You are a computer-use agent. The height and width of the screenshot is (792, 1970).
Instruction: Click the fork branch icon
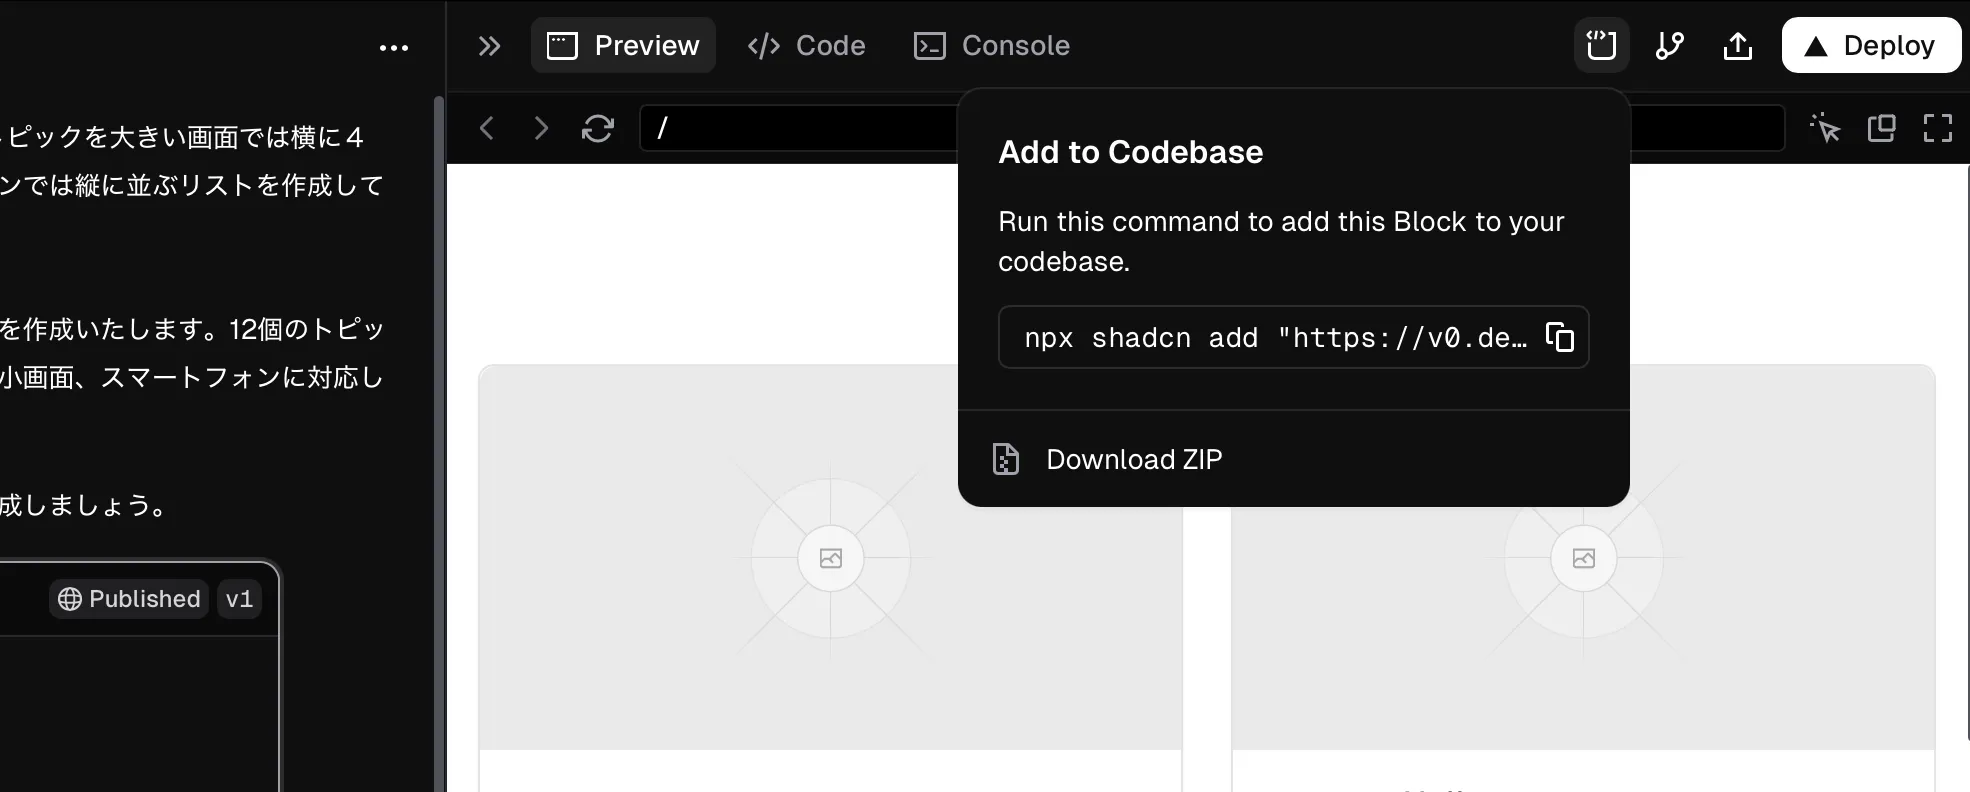tap(1669, 45)
